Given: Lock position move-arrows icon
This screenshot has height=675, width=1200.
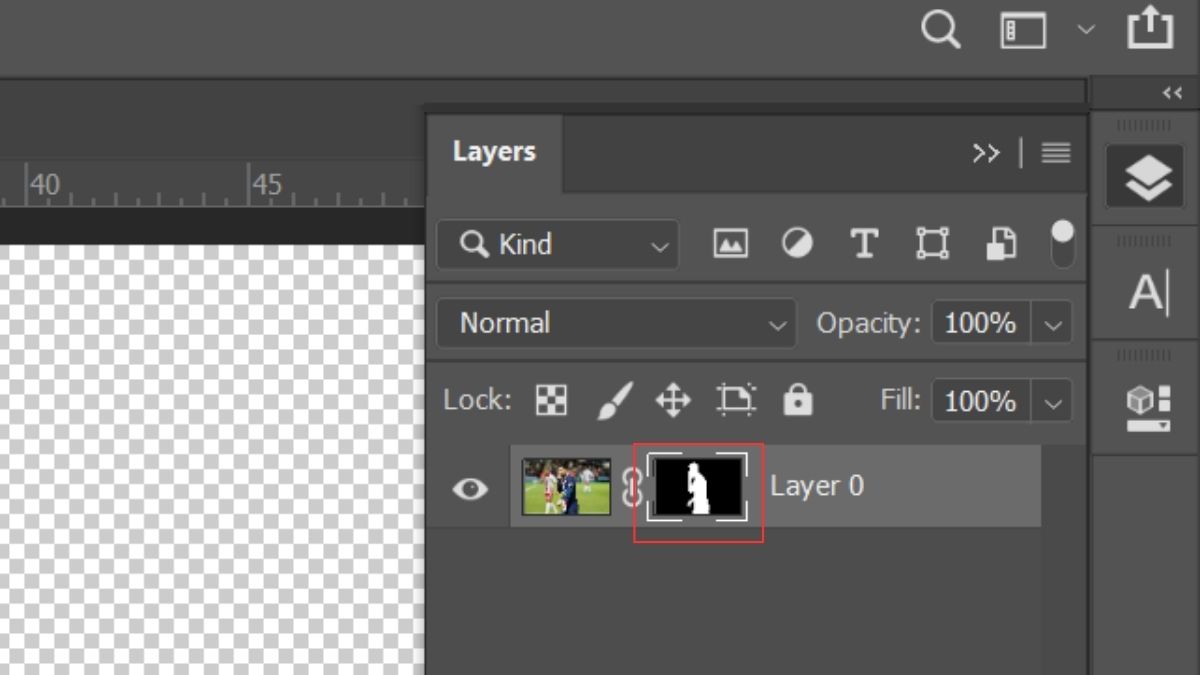Looking at the screenshot, I should click(673, 401).
